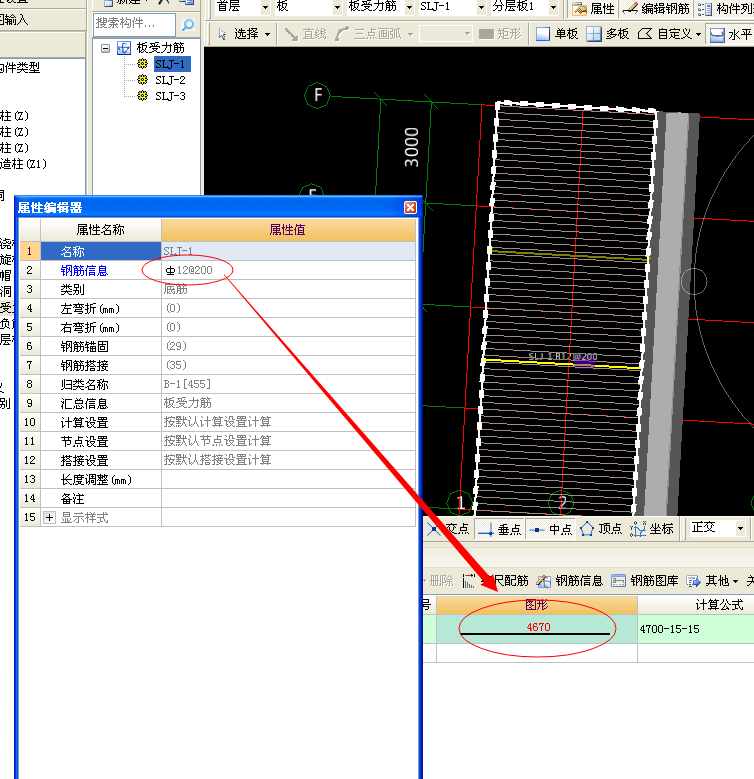The image size is (754, 779).
Task: Expand the 显示样式 property row
Action: 49,518
